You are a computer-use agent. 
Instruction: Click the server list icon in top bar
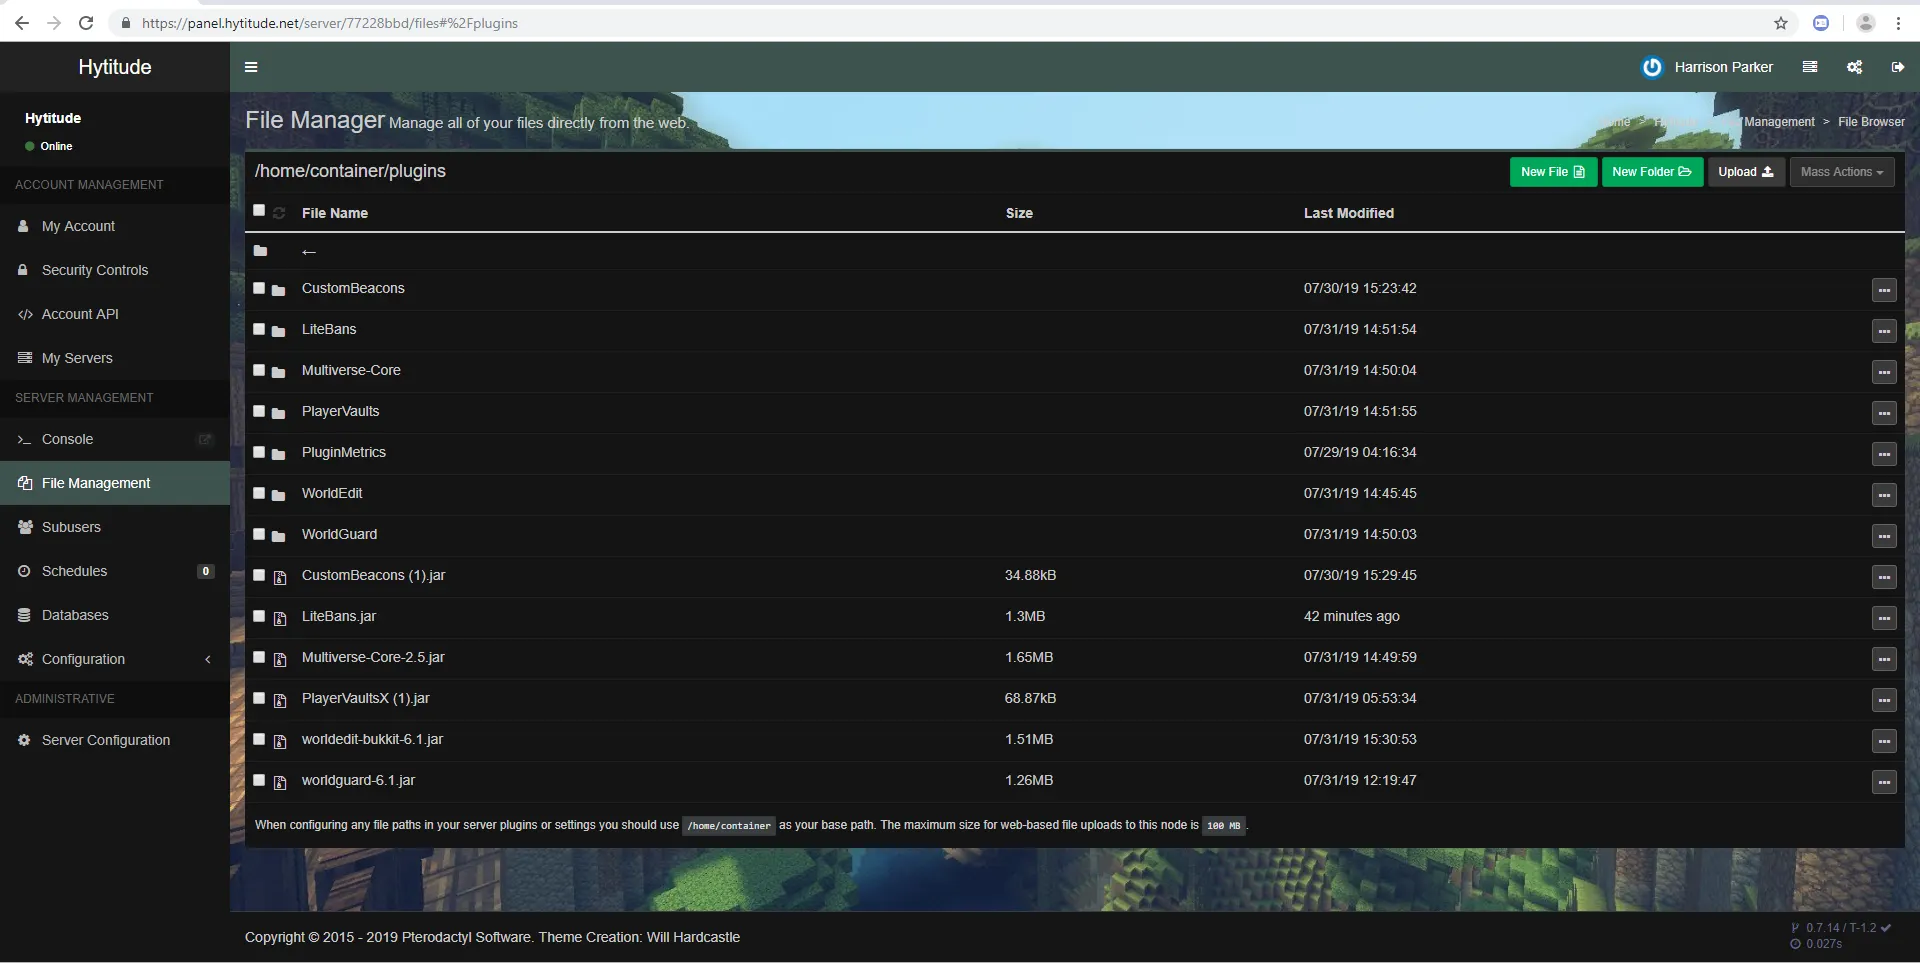1809,67
